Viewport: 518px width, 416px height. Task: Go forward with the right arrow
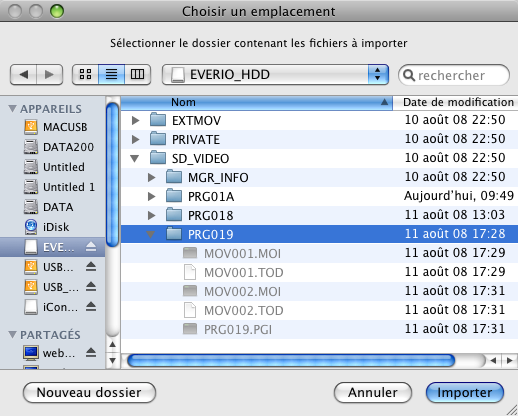coord(50,74)
